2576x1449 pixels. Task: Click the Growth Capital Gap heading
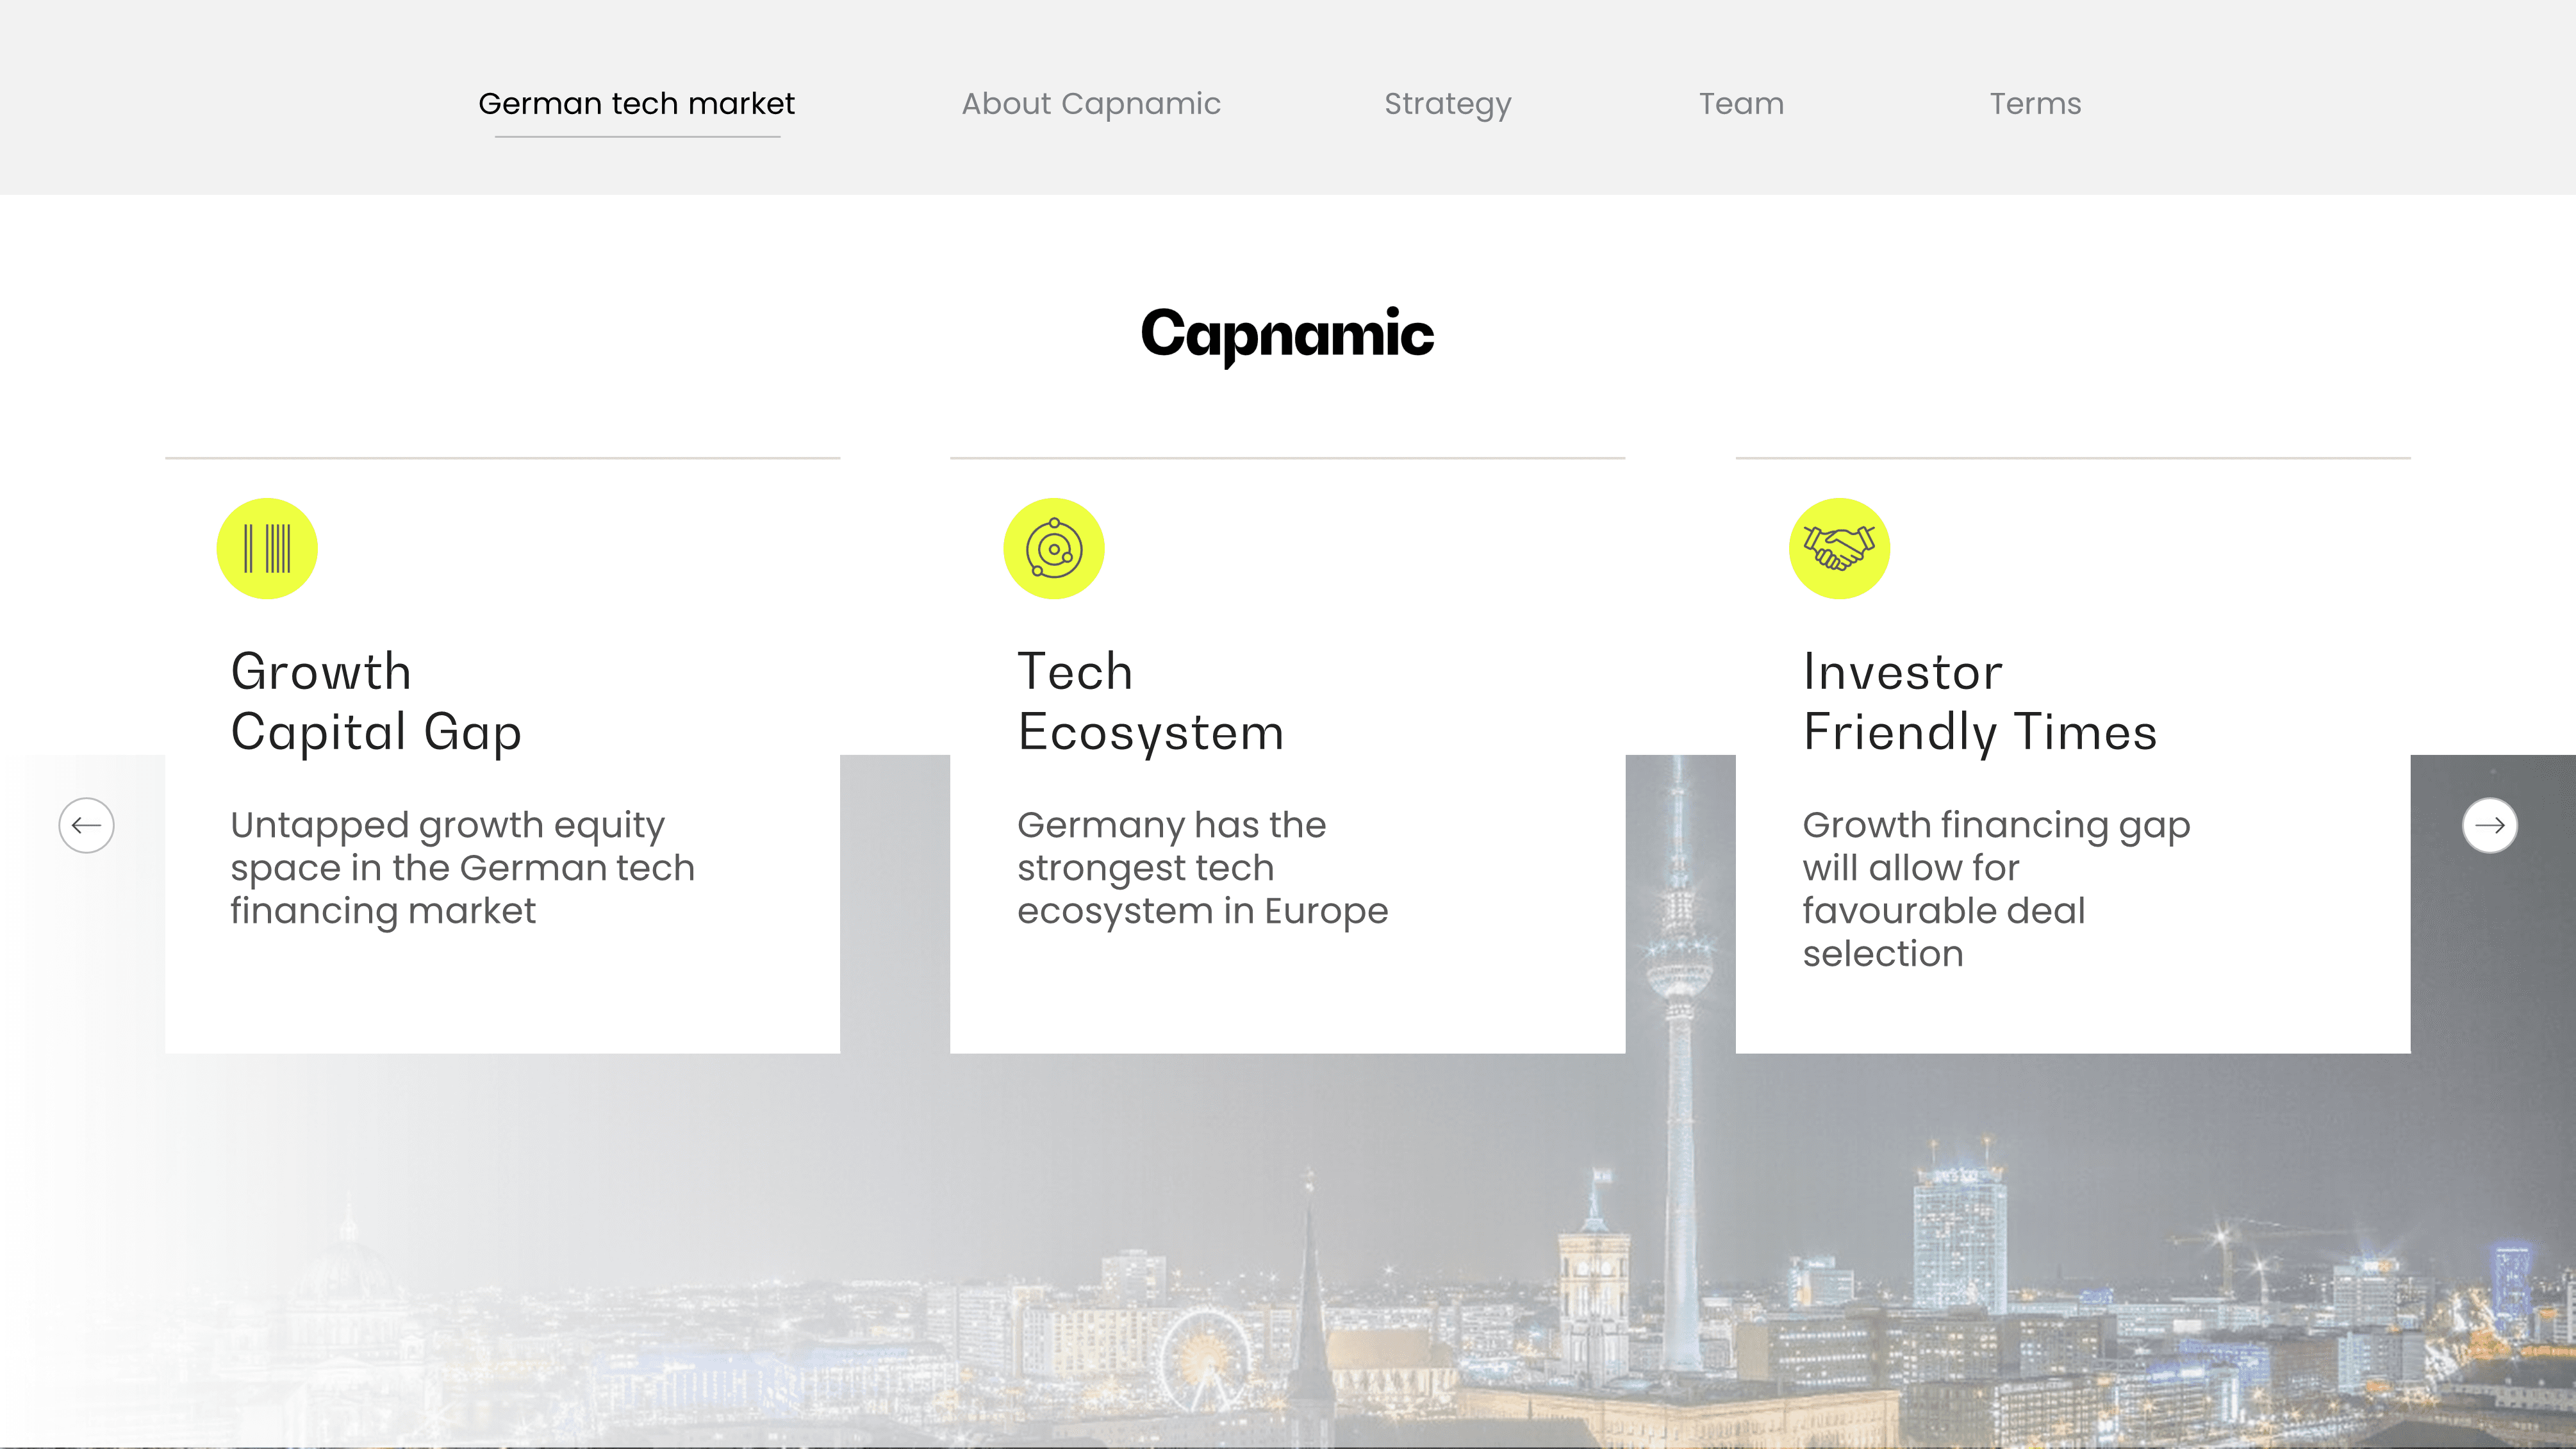pos(376,701)
